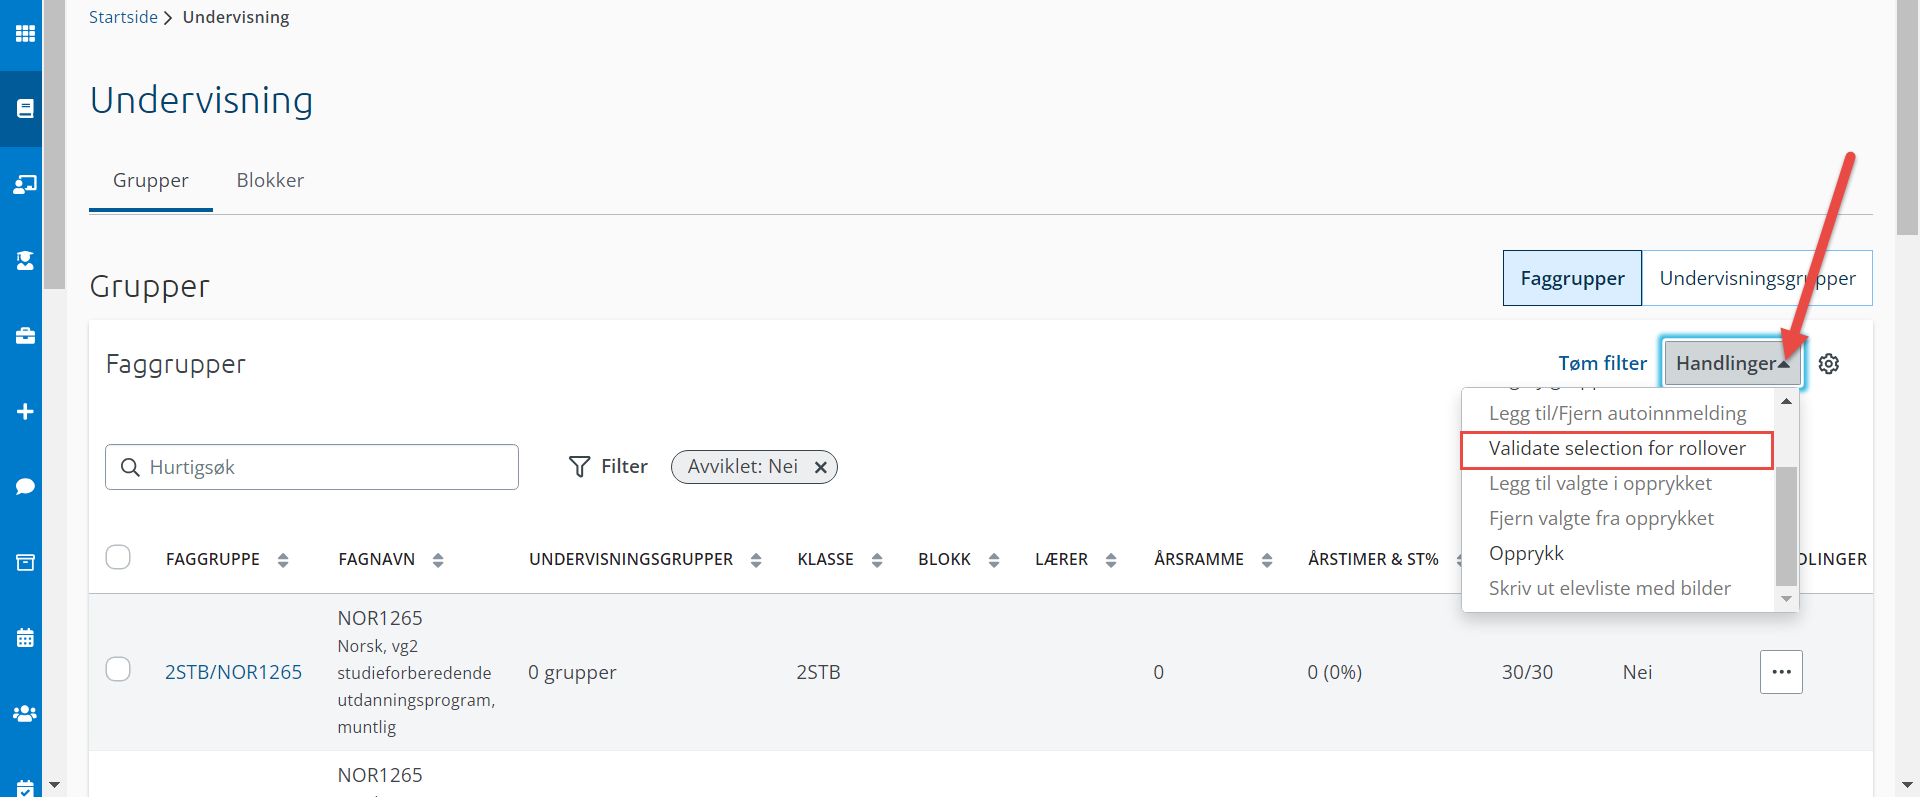The image size is (1920, 797).
Task: Open the 2STB/NOR1265 faggruppe link
Action: click(233, 672)
